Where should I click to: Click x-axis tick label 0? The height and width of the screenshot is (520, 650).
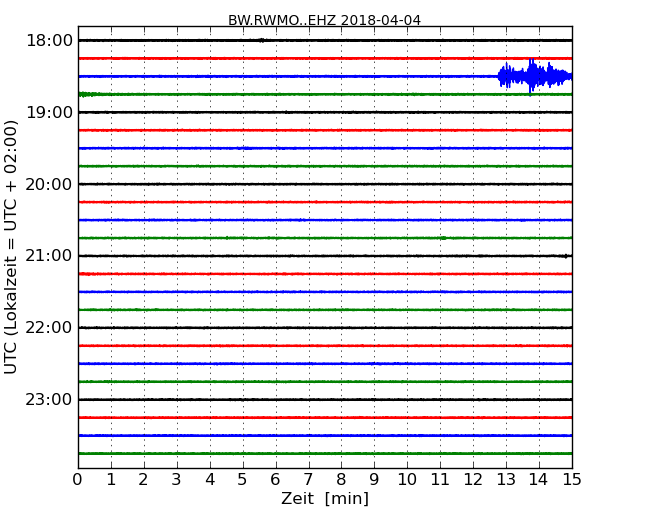click(x=78, y=480)
